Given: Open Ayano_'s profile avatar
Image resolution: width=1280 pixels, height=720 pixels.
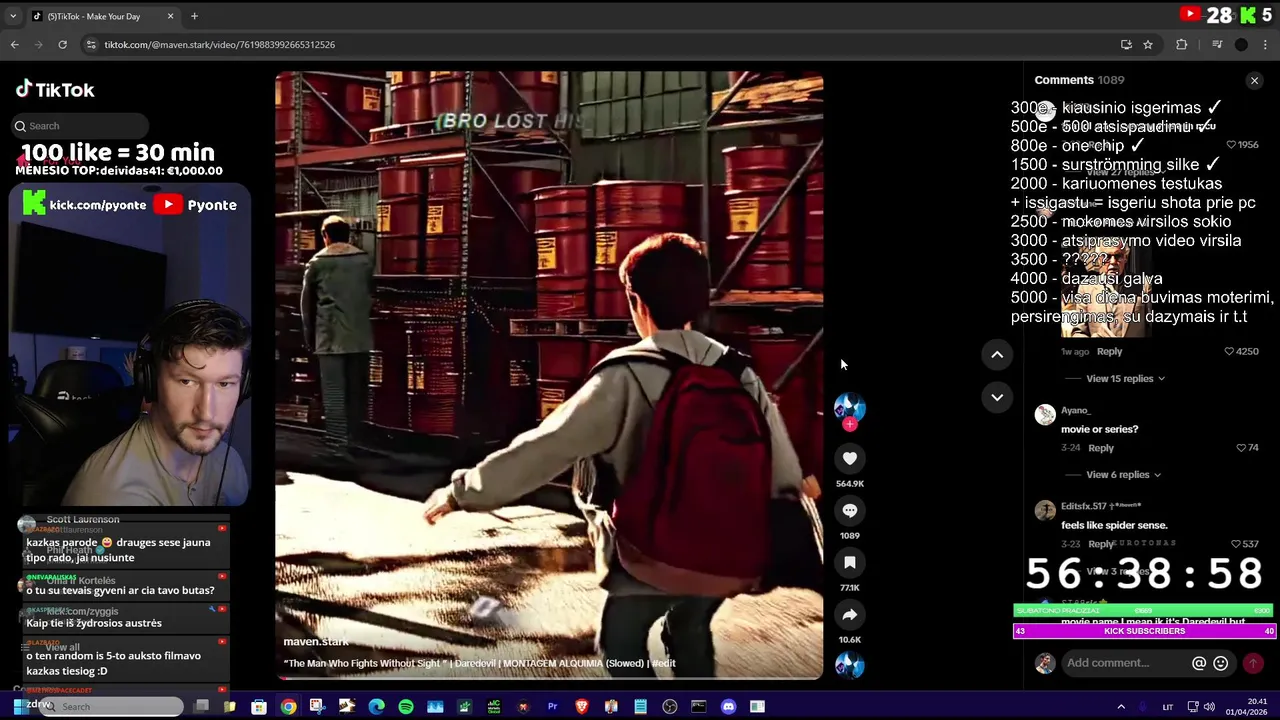Looking at the screenshot, I should [1045, 415].
